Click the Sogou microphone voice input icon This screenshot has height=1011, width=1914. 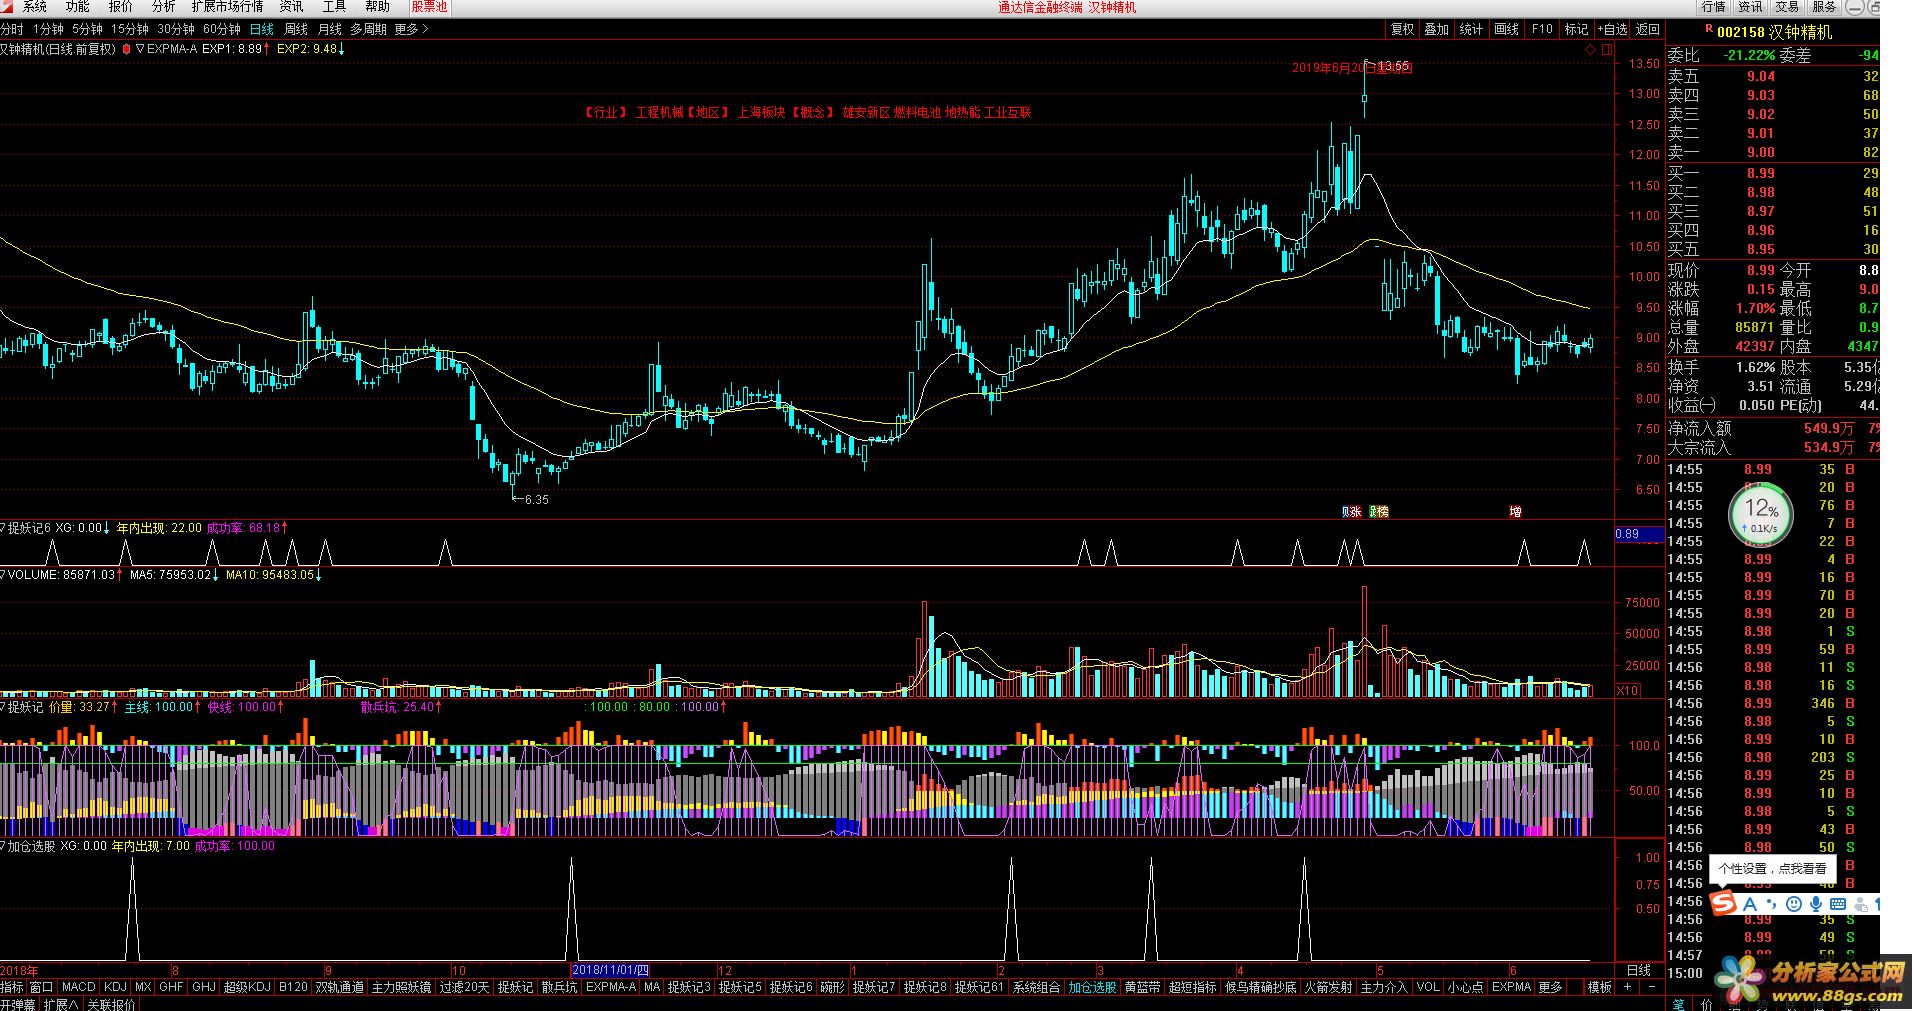(1816, 904)
